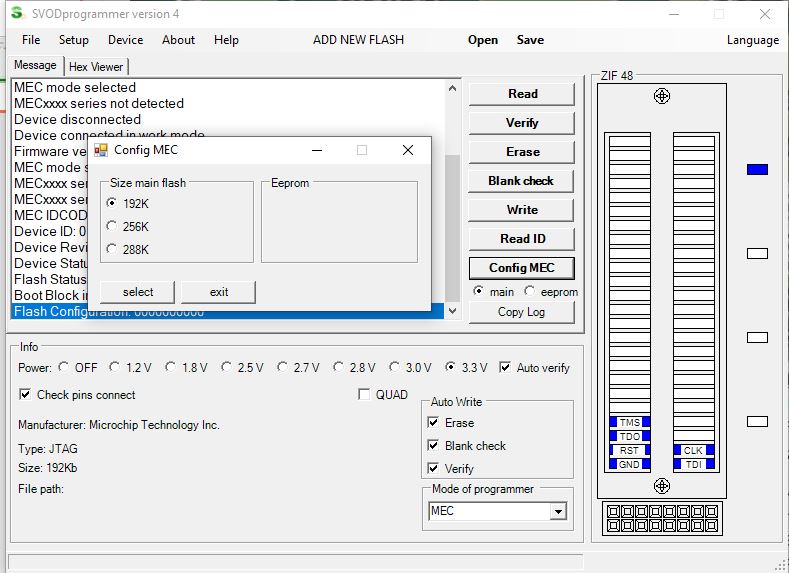Screen dimensions: 789x573
Task: Select the 256K main flash size
Action: click(111, 226)
